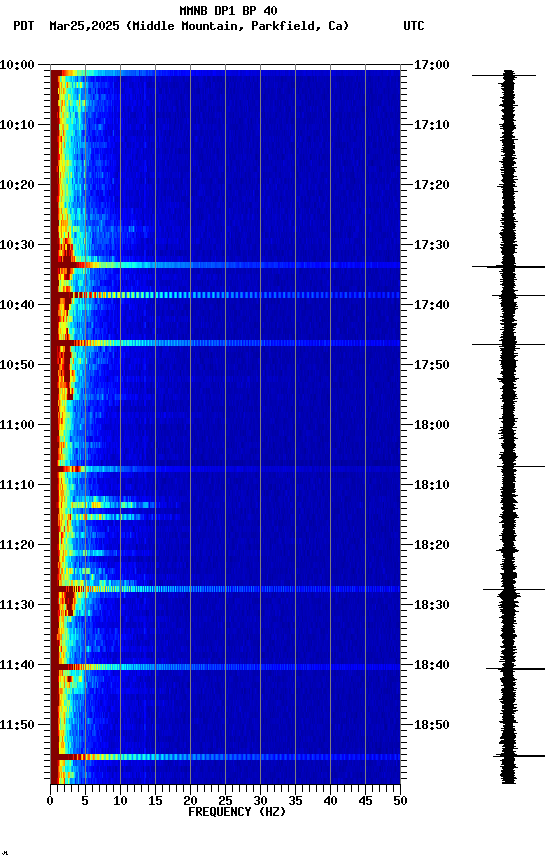Click the UTC time label '18:20'
552x864 pixels.
(x=432, y=545)
